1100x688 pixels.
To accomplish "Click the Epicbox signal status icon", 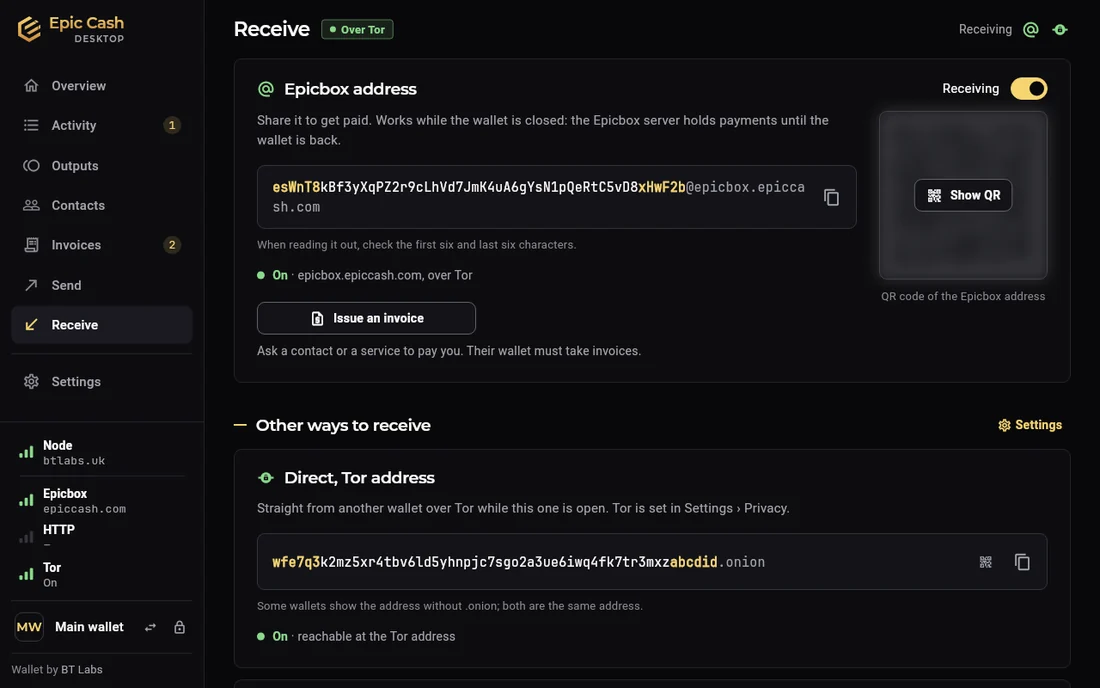I will [x=26, y=501].
